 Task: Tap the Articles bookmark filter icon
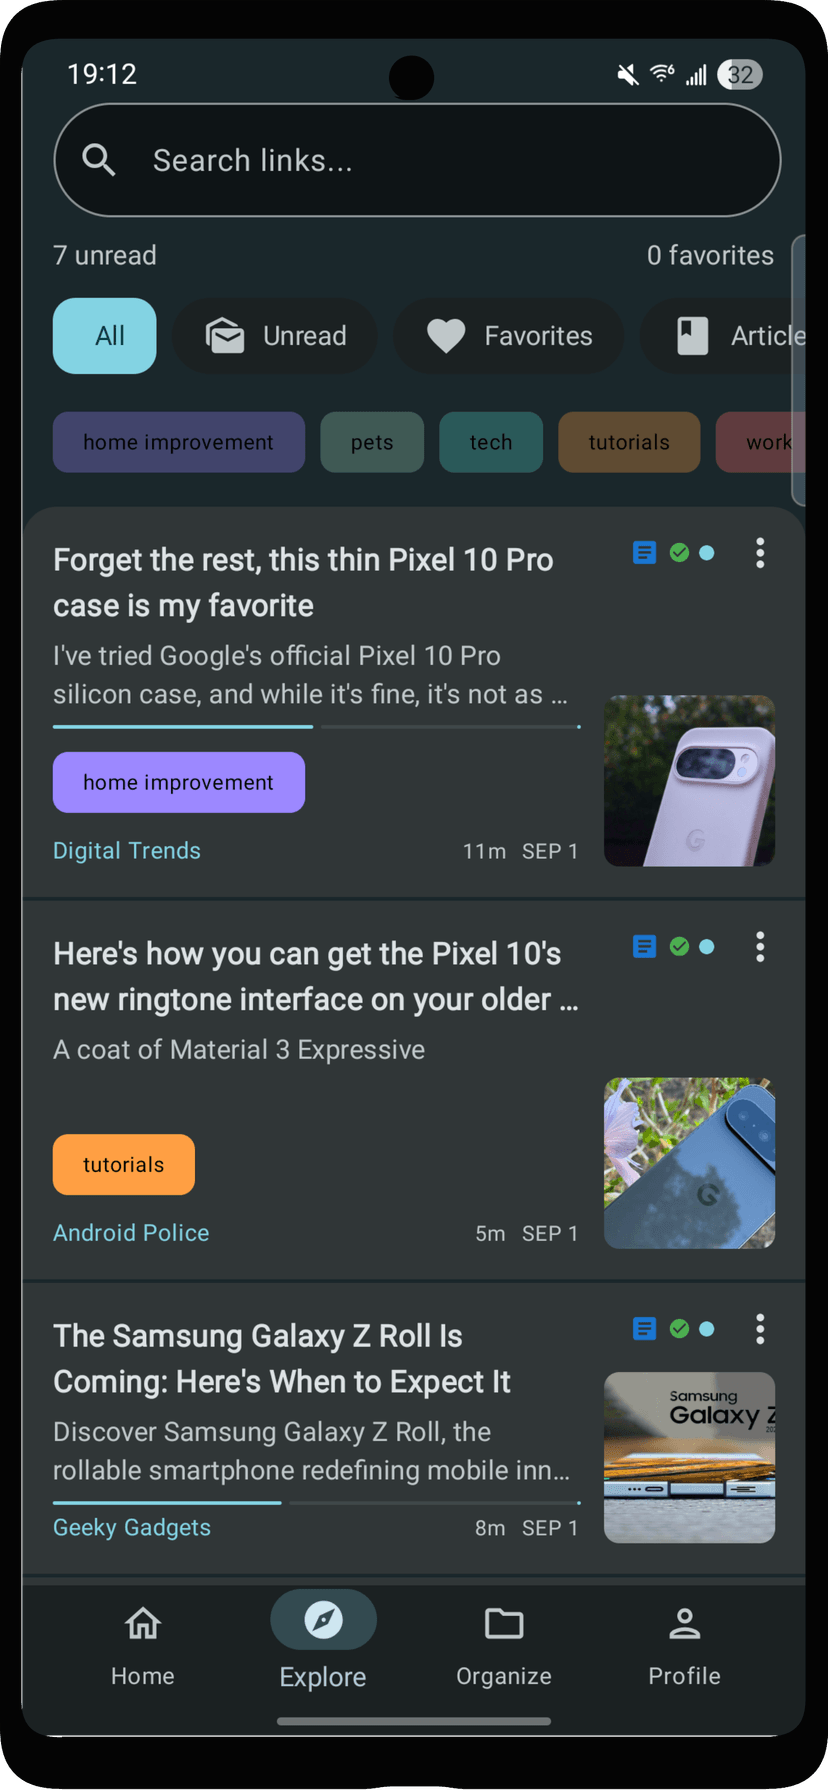(x=693, y=336)
